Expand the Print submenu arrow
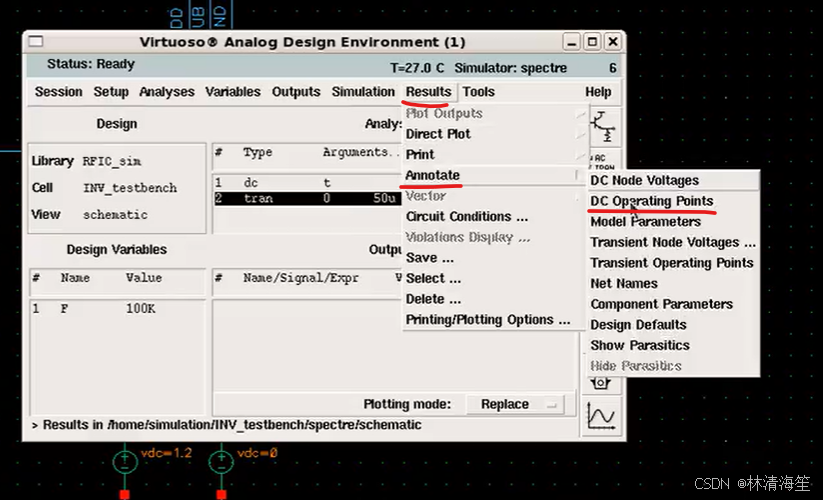Screen dimensions: 823x500 (x=579, y=155)
